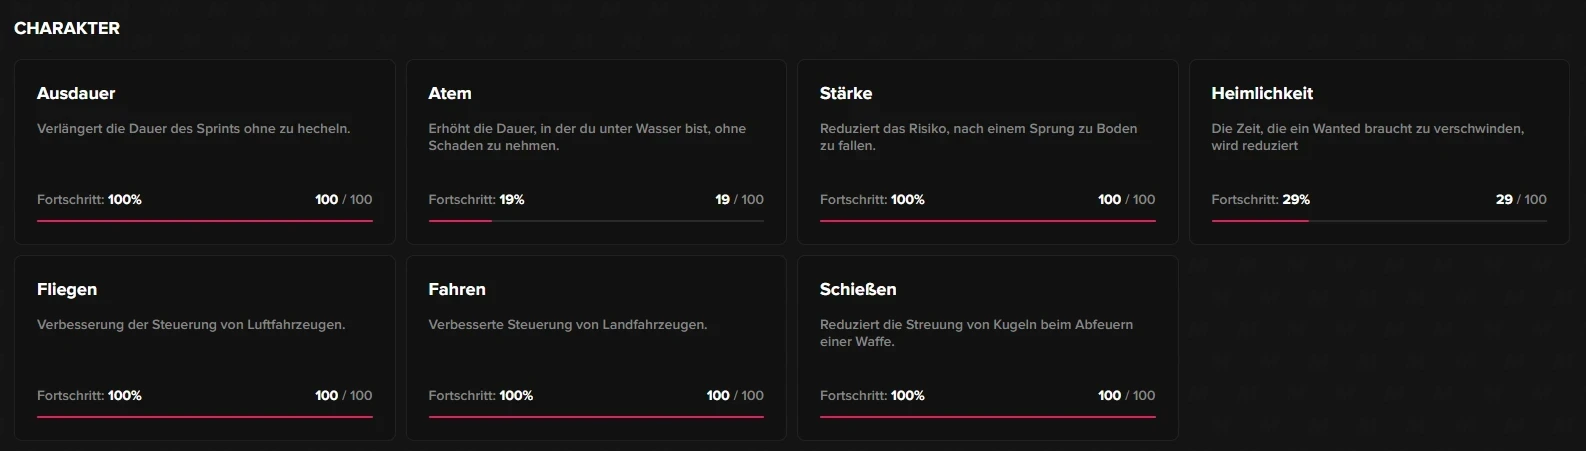Click the Heimlichkeit progress bar
This screenshot has width=1586, height=451.
coord(1379,221)
